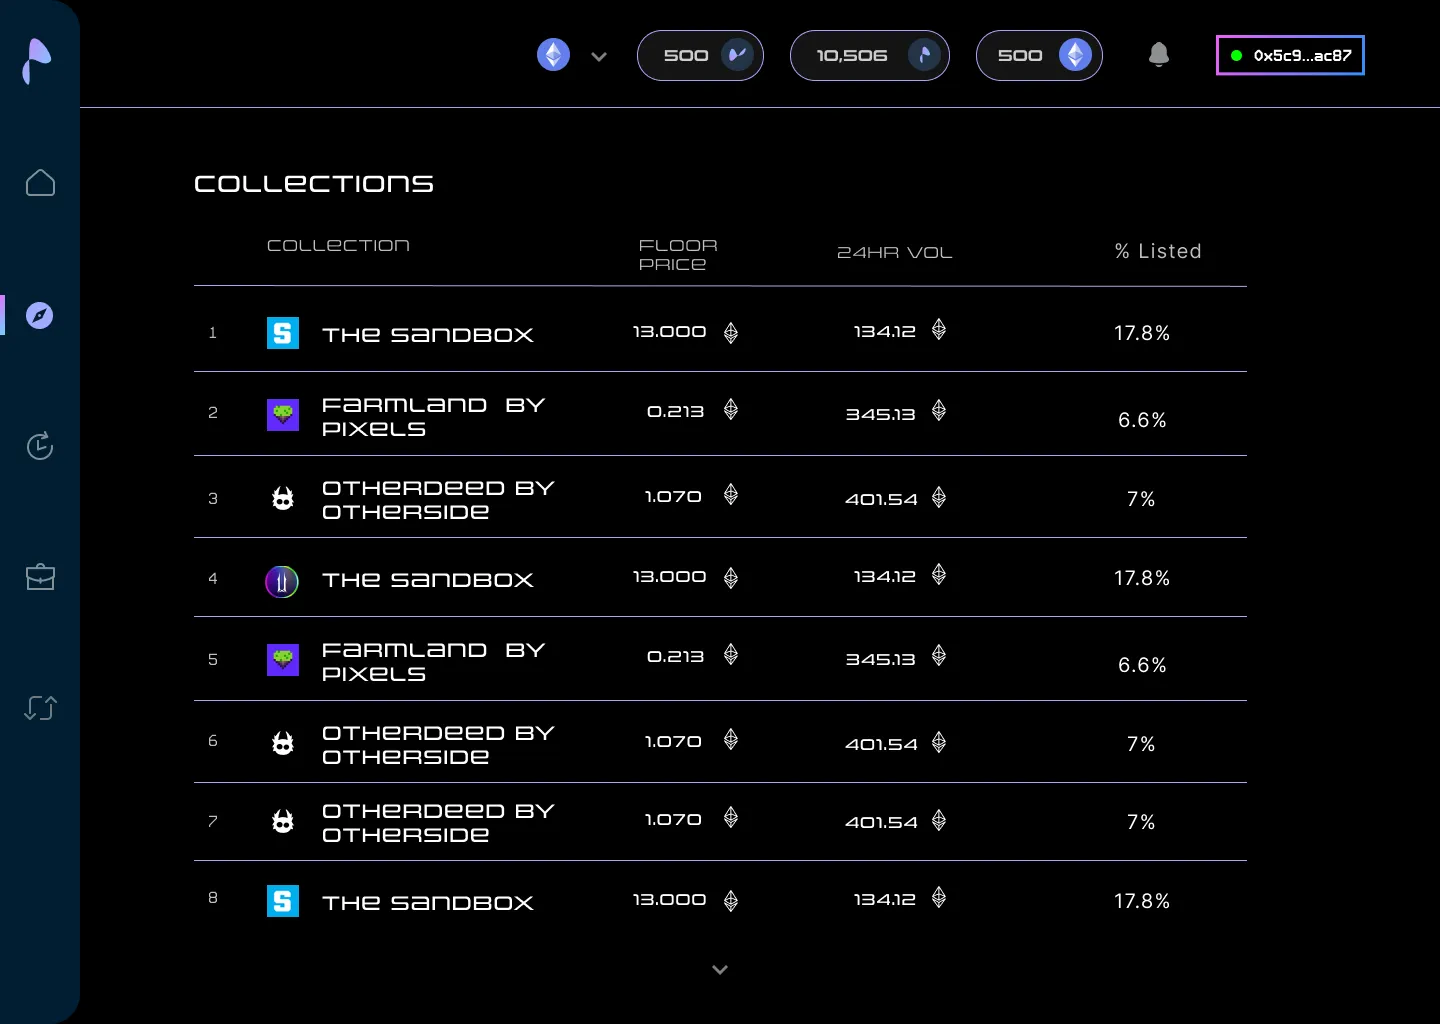Click floor price 1.070 in row 3
The image size is (1440, 1024).
673,497
